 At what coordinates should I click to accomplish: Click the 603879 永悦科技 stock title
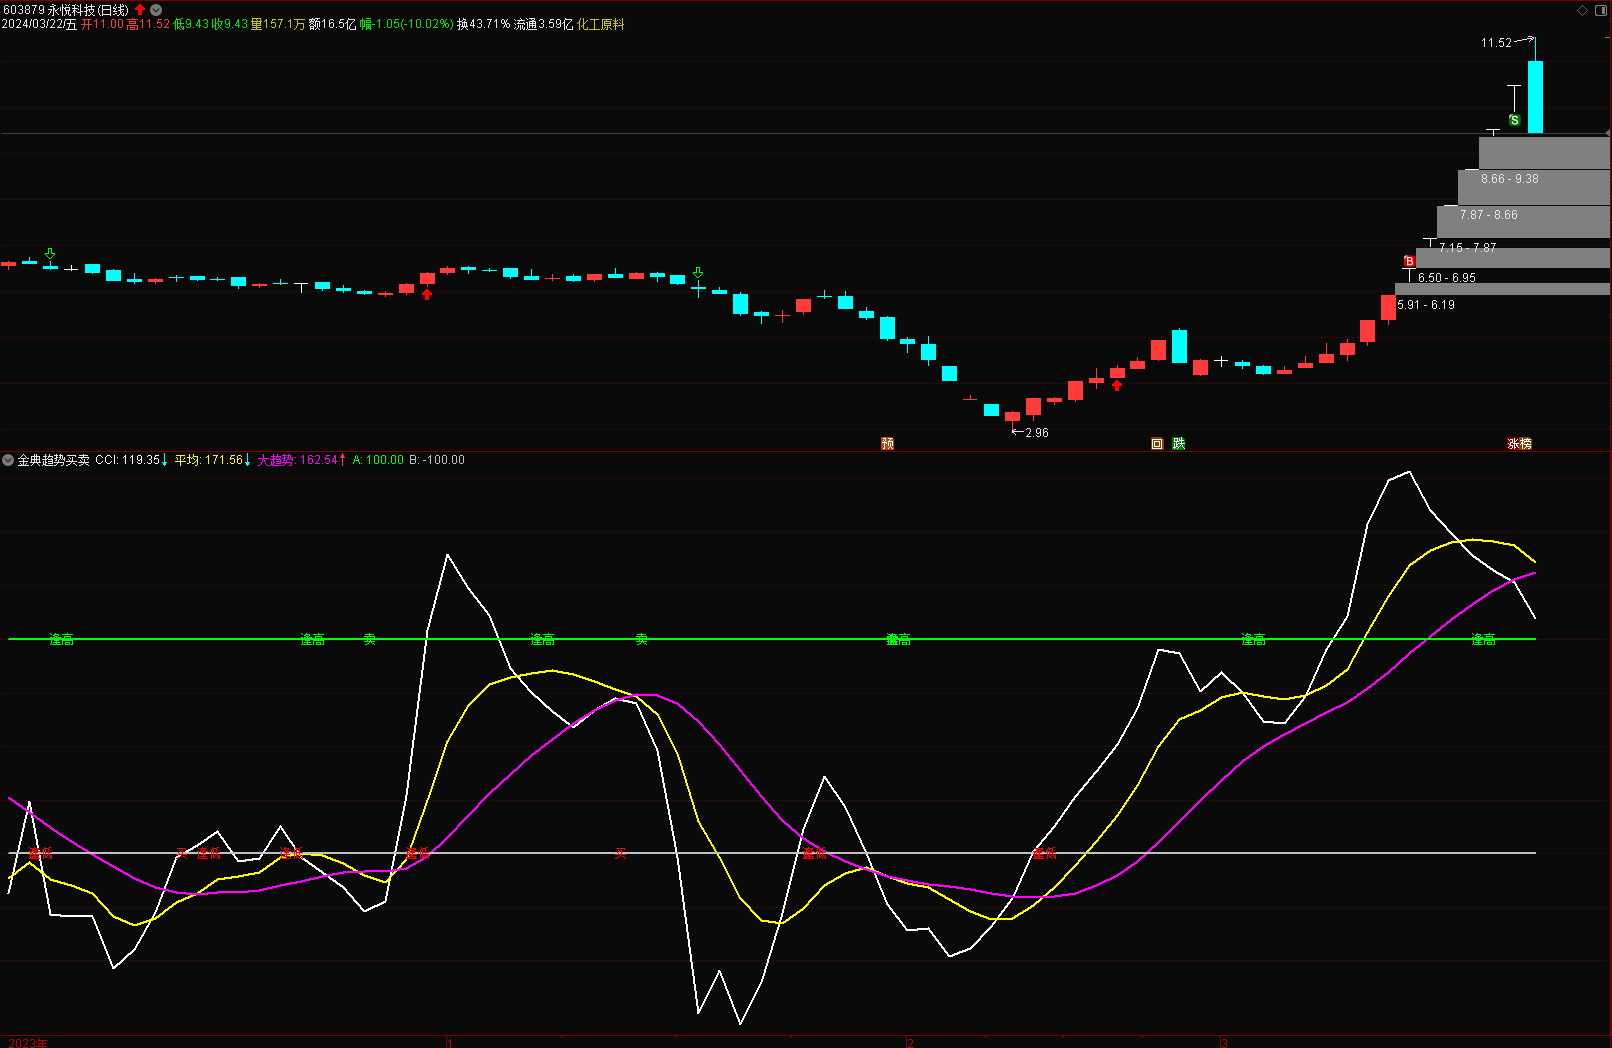(65, 10)
